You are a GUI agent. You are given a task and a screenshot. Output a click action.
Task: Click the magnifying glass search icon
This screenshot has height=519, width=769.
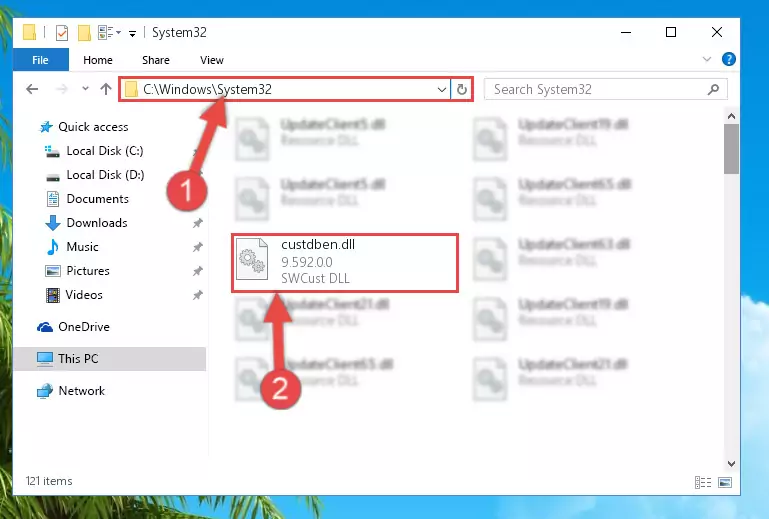(x=714, y=89)
